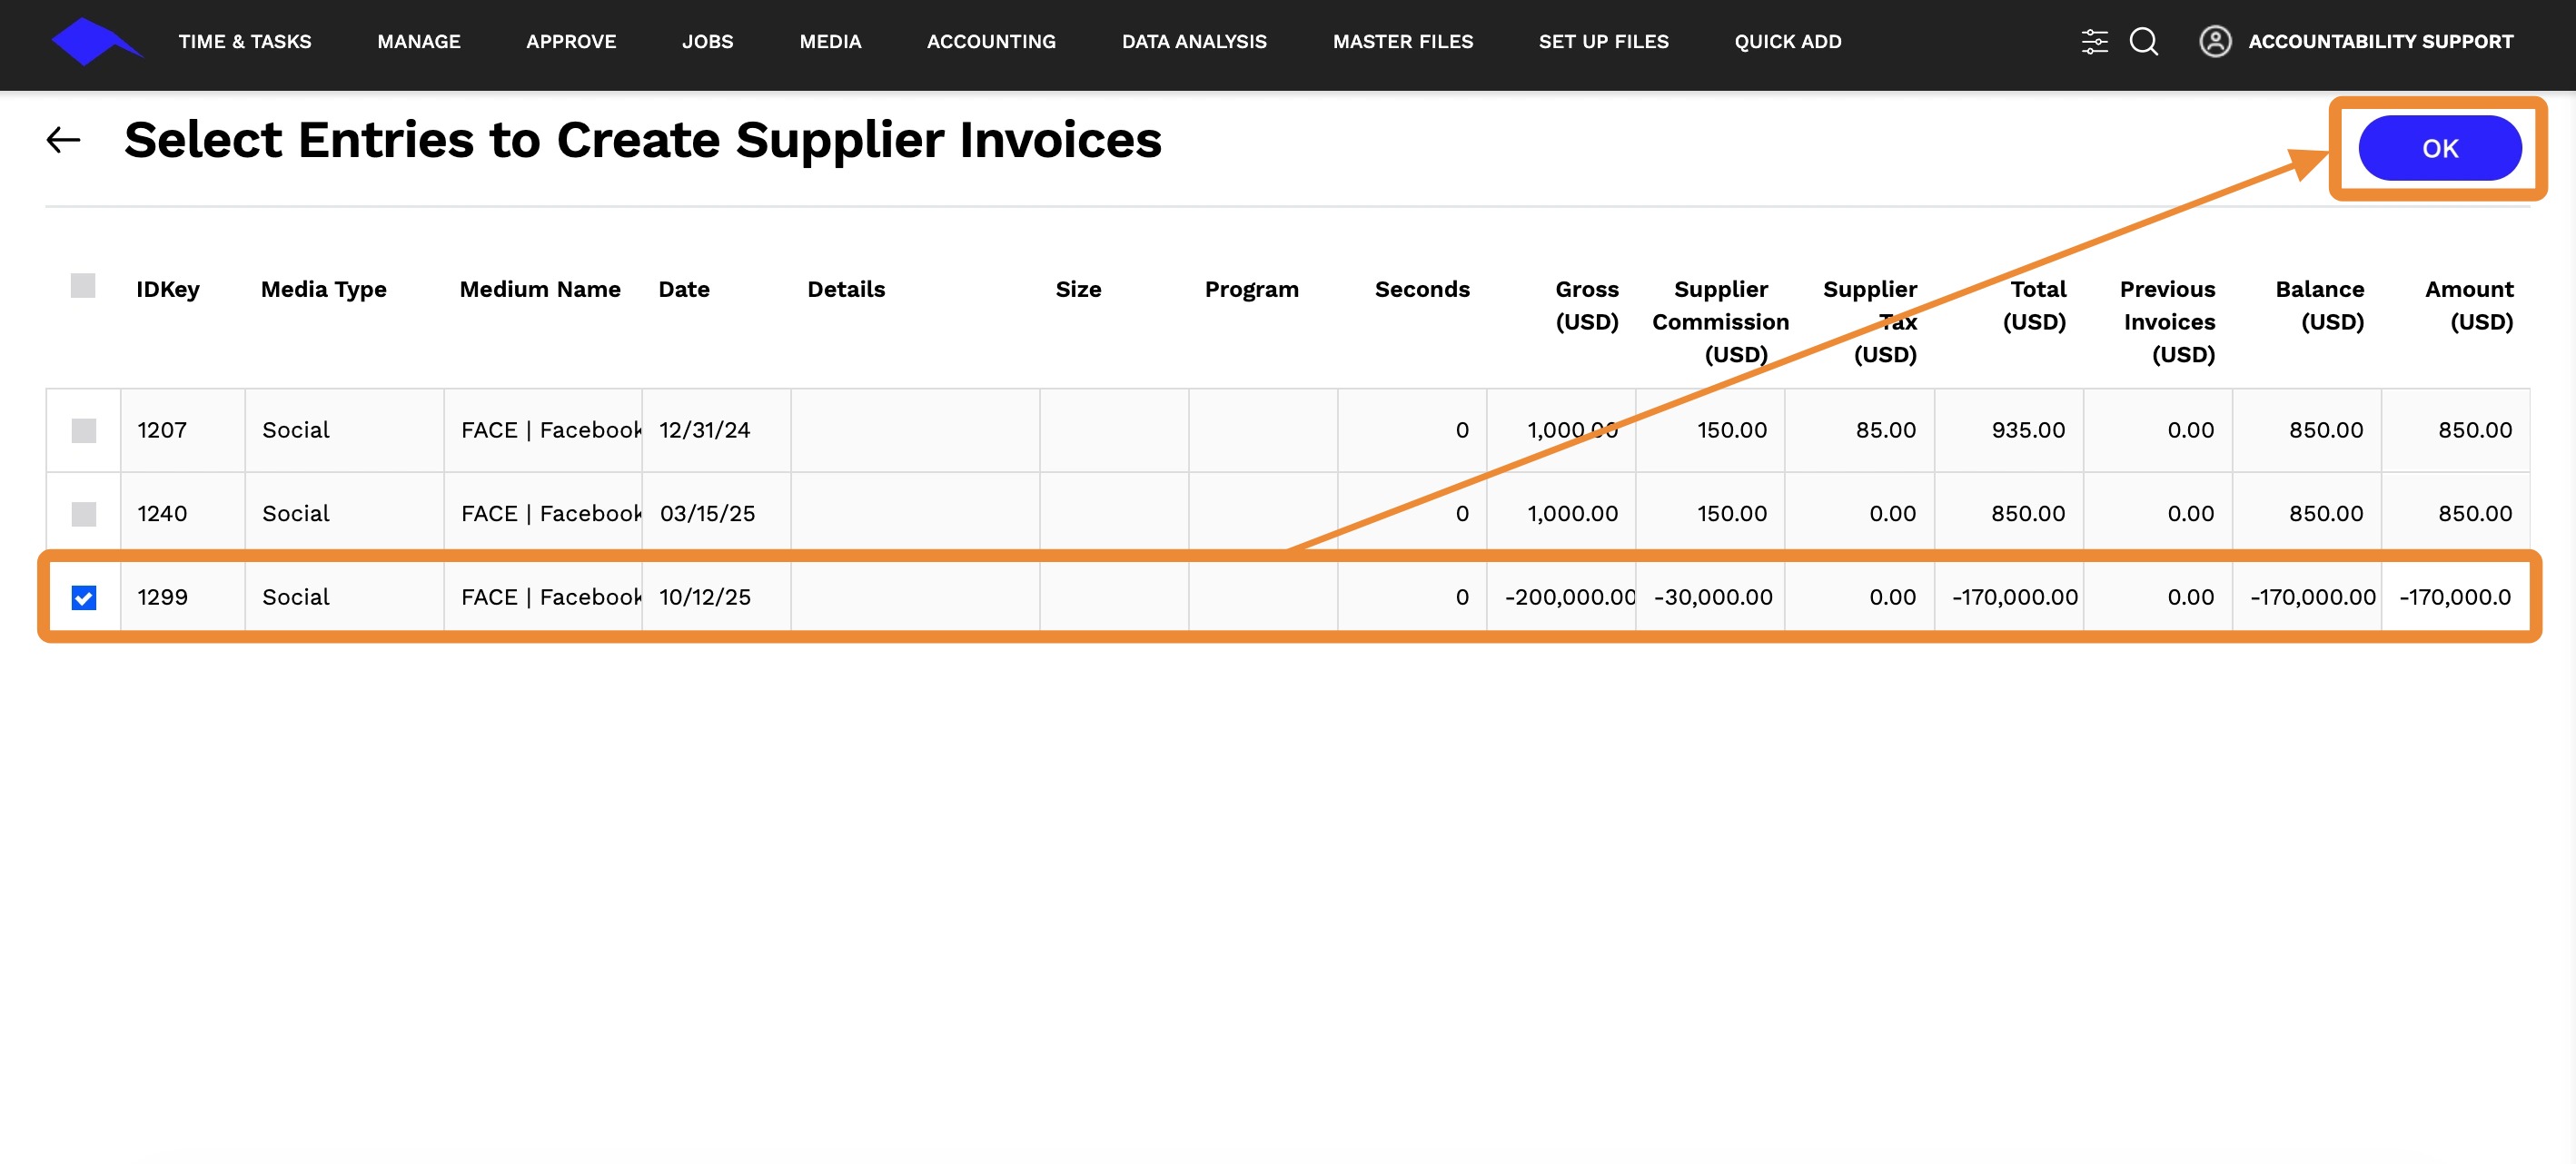Screen dimensions: 2576x1164
Task: Click the Accountability Support account link
Action: pos(2380,42)
